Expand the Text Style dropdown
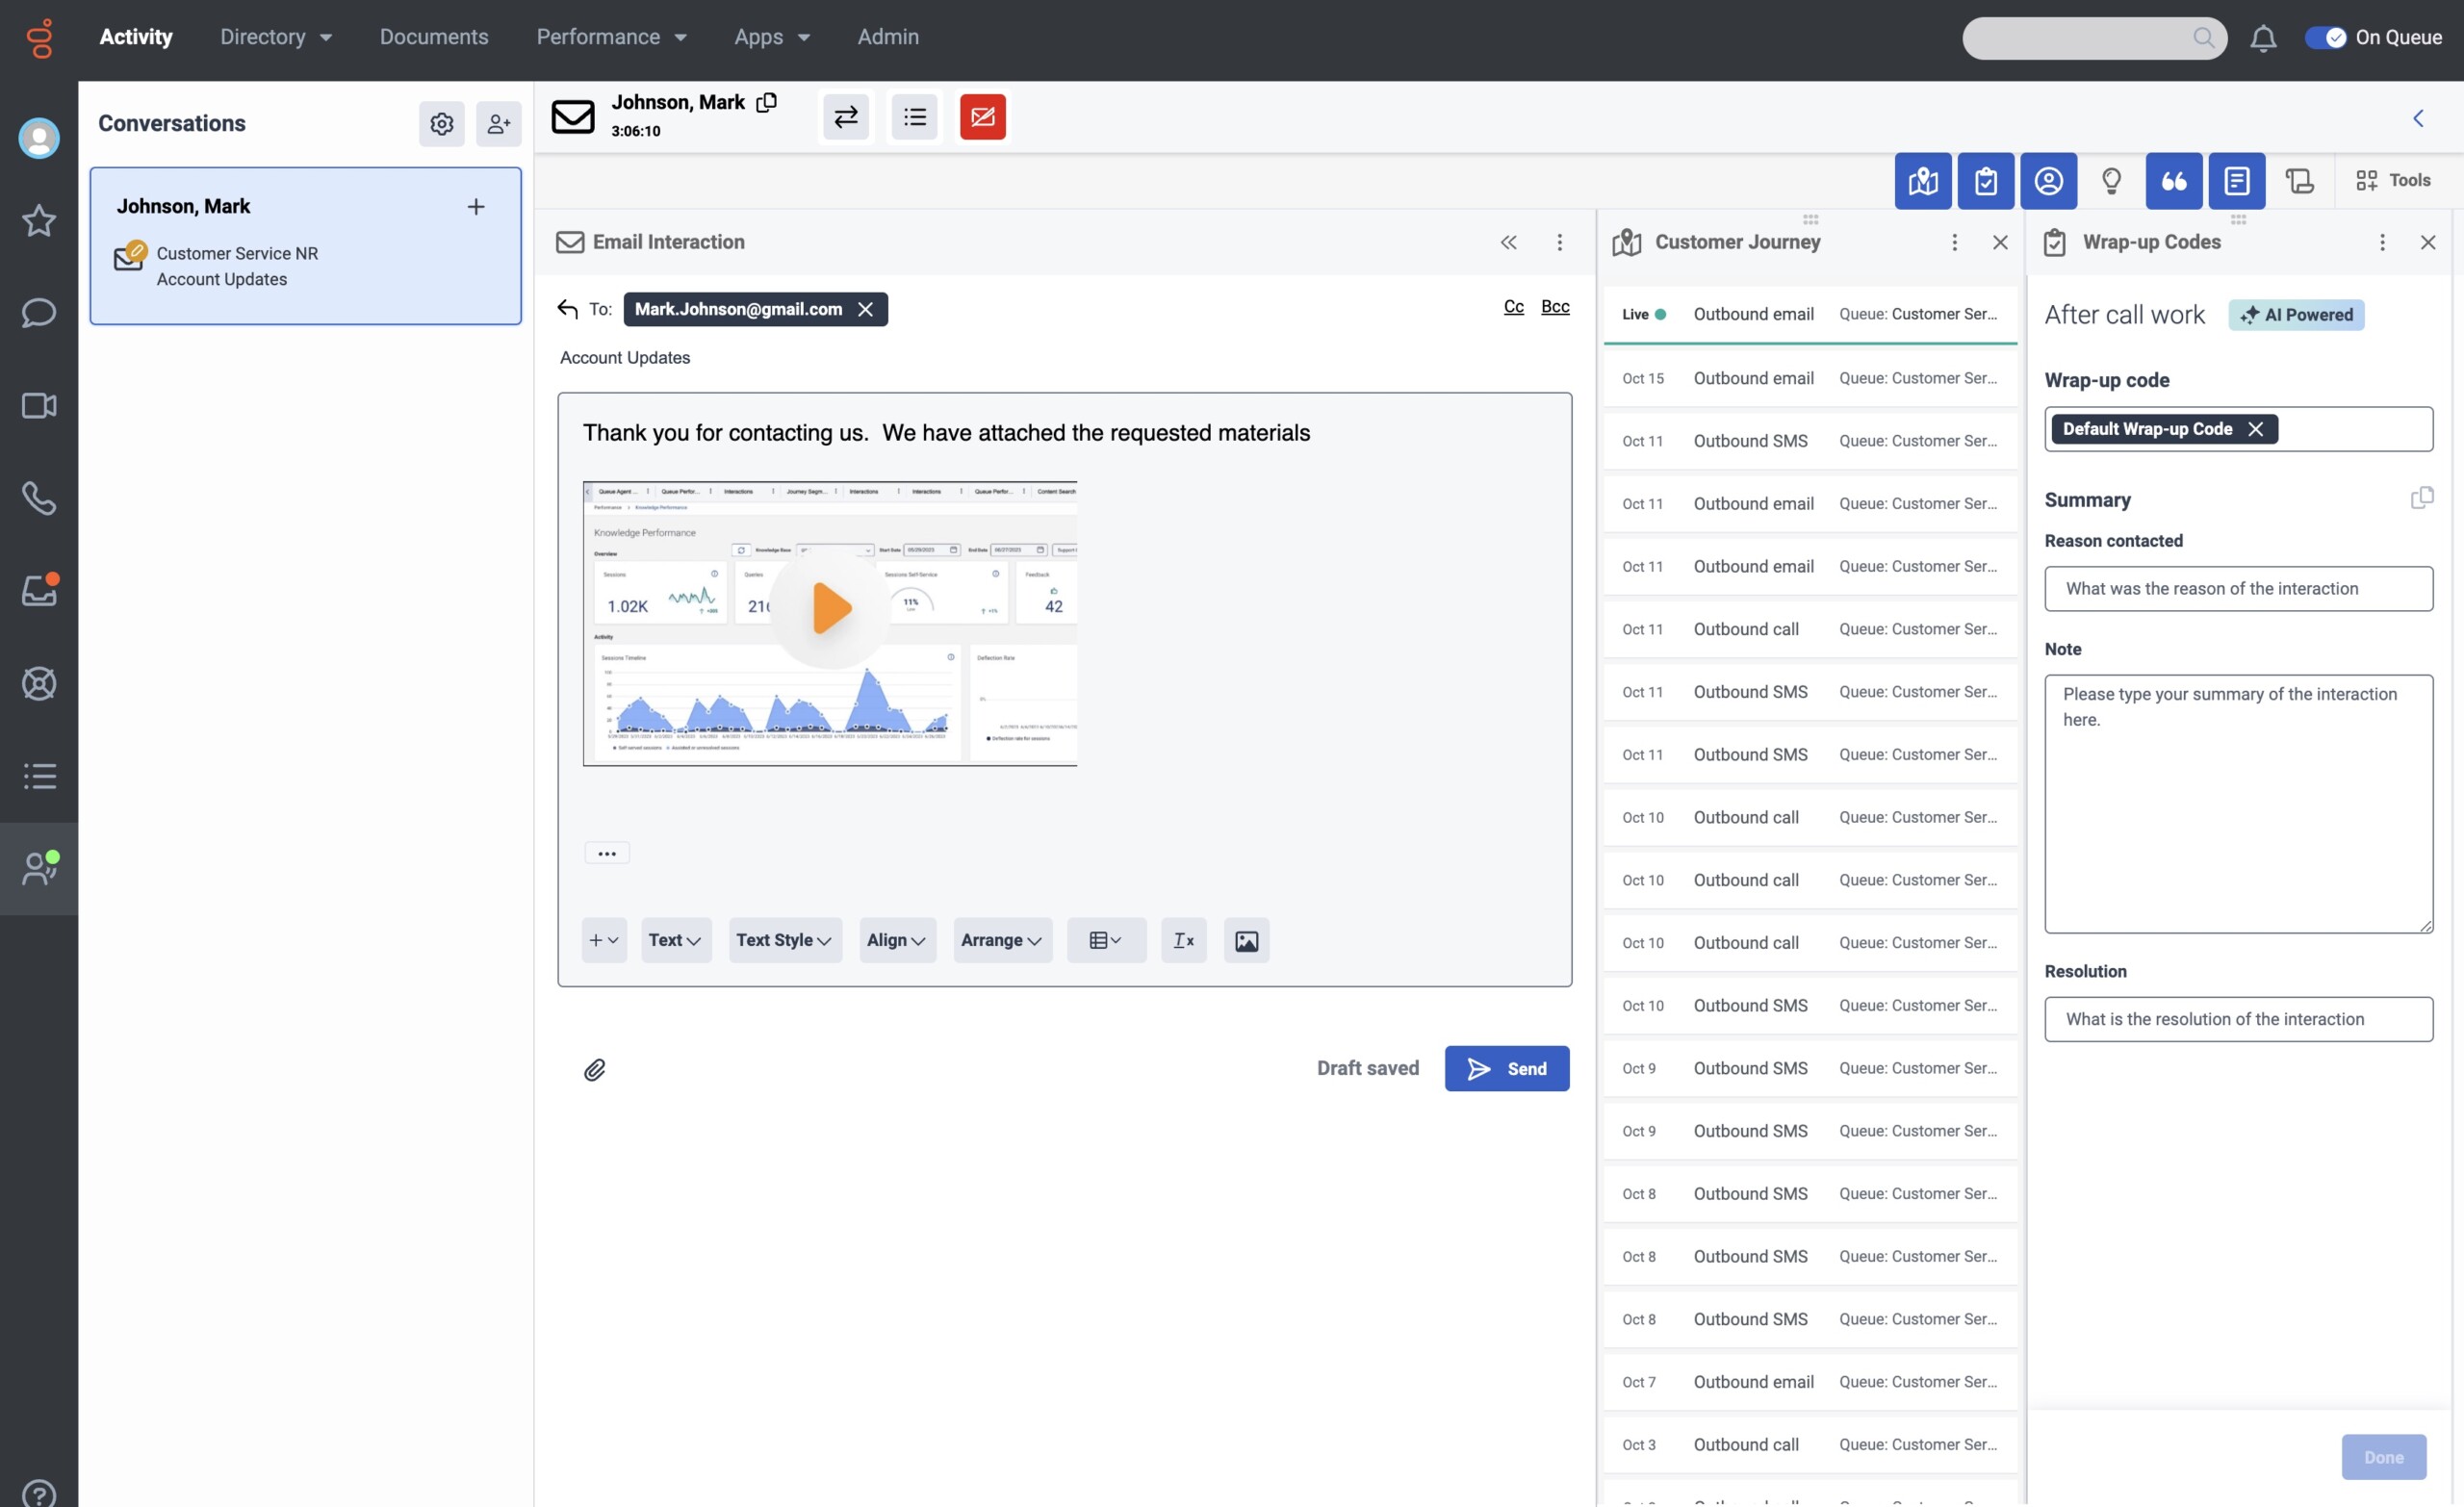2464x1507 pixels. [784, 941]
